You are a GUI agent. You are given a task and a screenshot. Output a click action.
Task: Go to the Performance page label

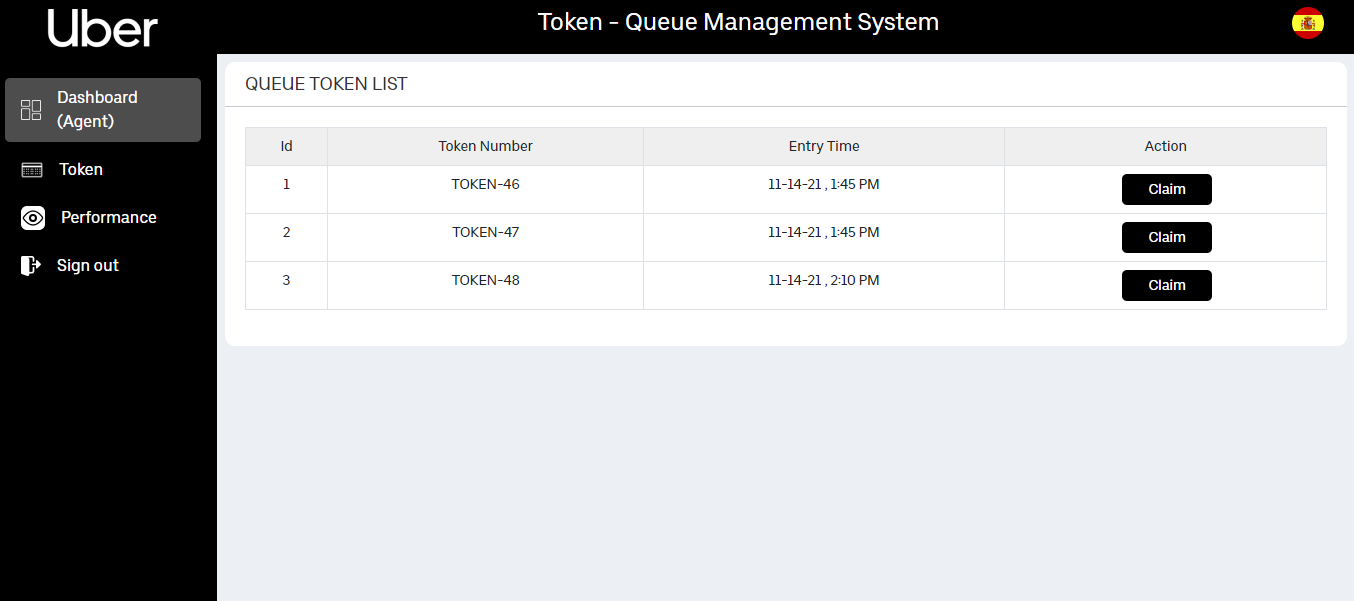108,218
